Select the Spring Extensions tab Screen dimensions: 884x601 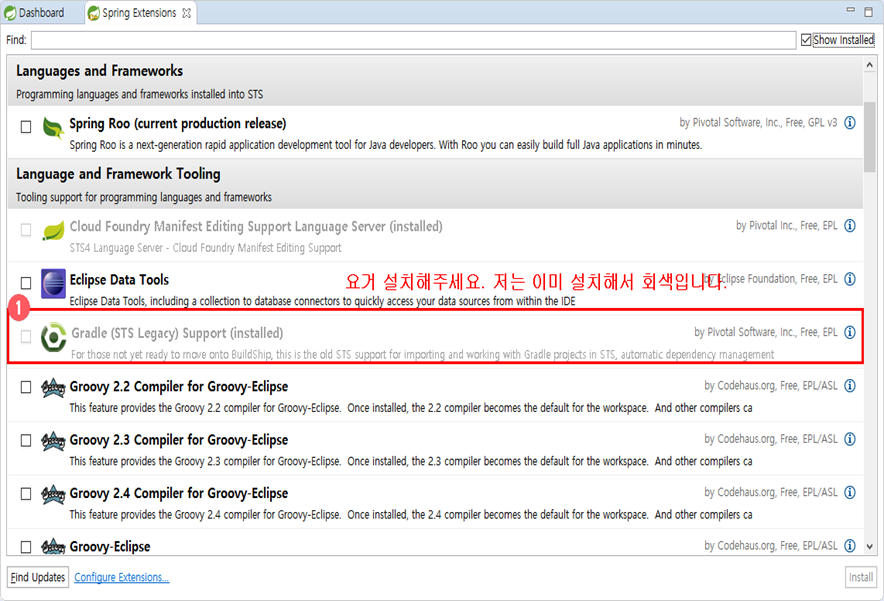[x=139, y=12]
